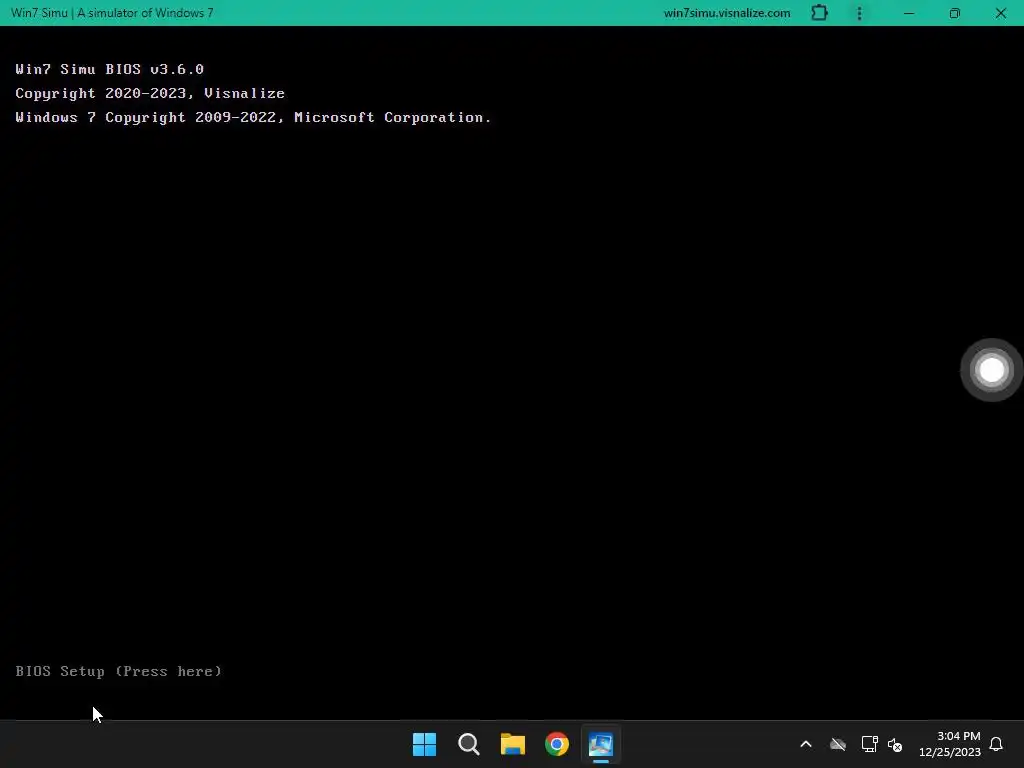This screenshot has width=1024, height=768.
Task: Open Google Chrome from the taskbar
Action: pos(557,744)
